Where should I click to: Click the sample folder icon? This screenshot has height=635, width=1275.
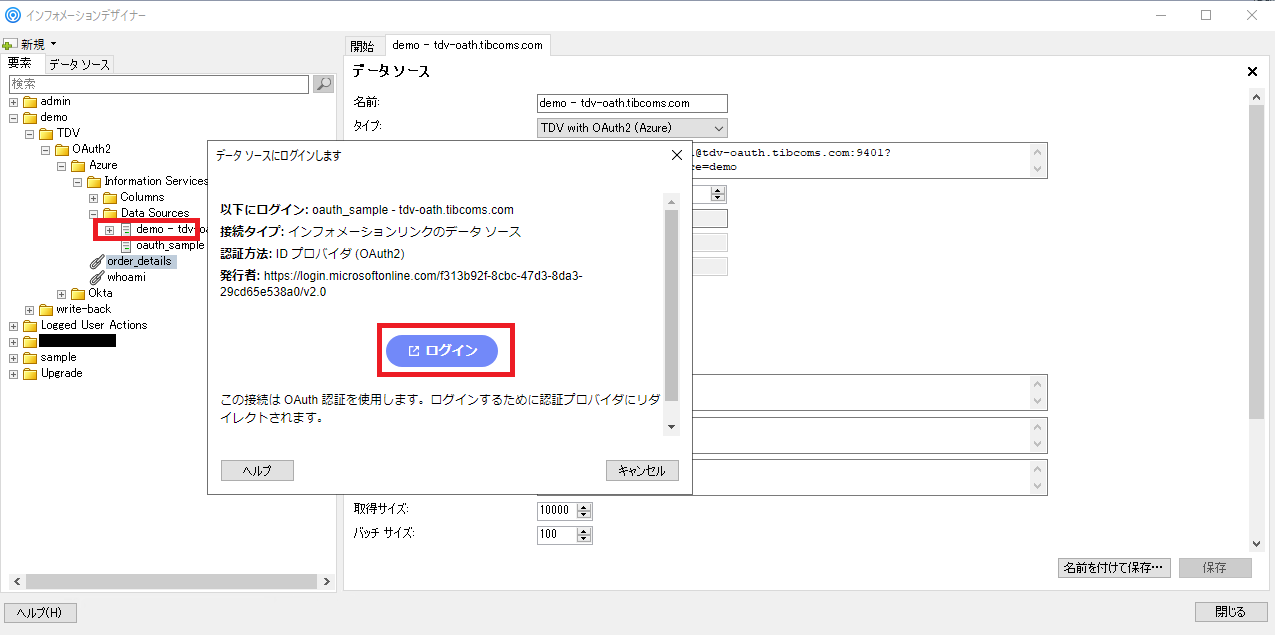pyautogui.click(x=30, y=358)
